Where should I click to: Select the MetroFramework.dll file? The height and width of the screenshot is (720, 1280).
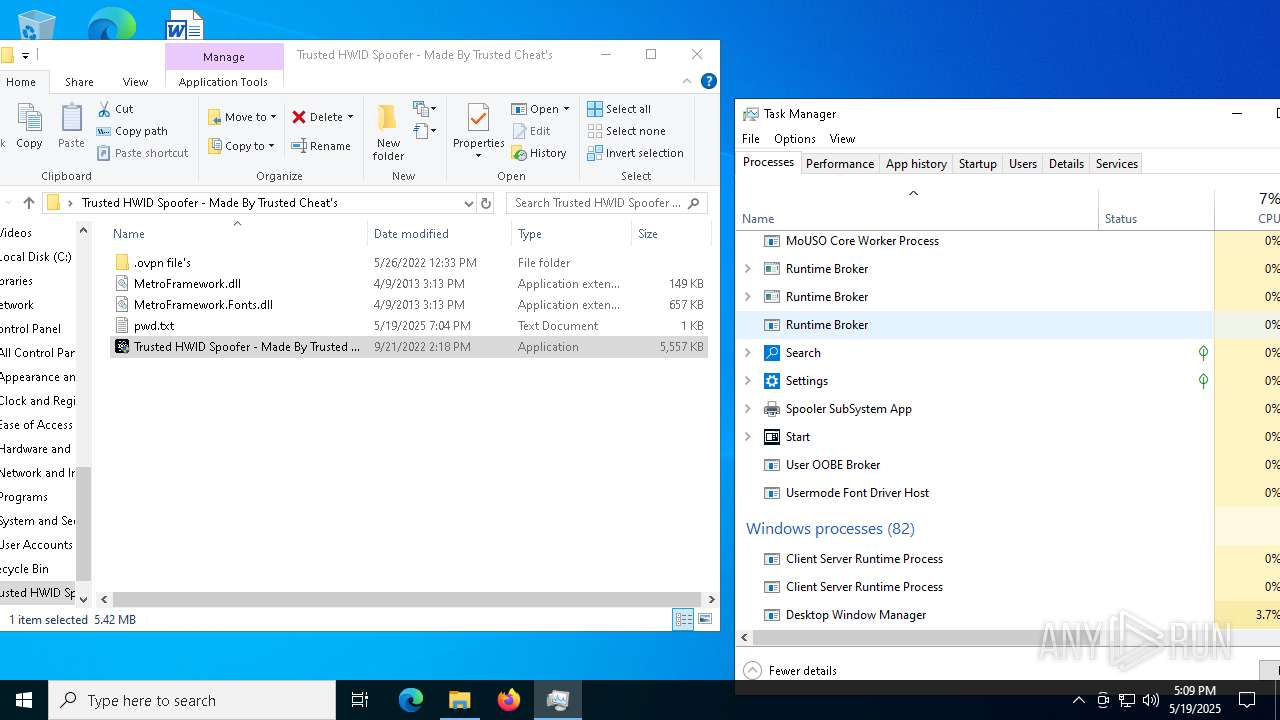tap(187, 284)
